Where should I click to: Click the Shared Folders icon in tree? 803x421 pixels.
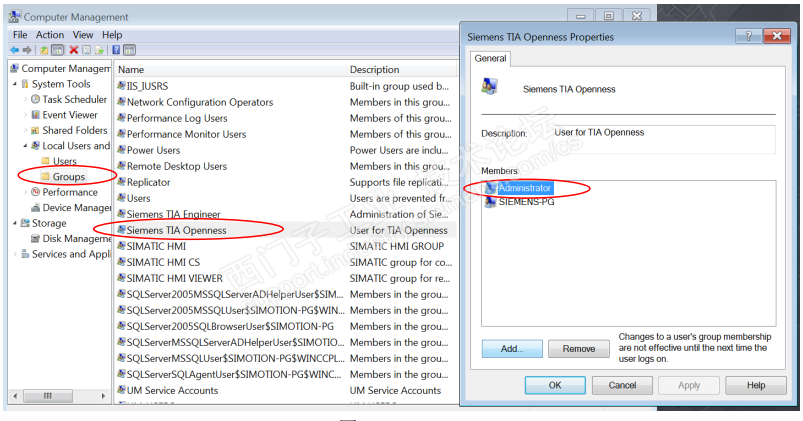click(35, 130)
